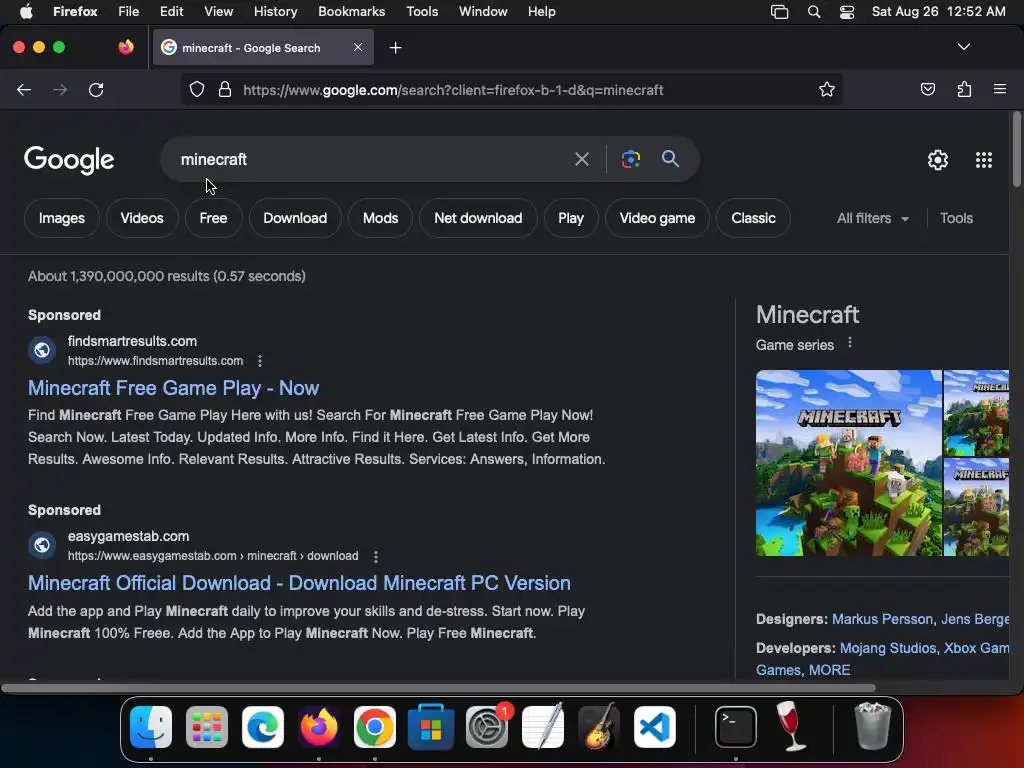The width and height of the screenshot is (1024, 768).
Task: View site security padlock info
Action: tap(225, 89)
